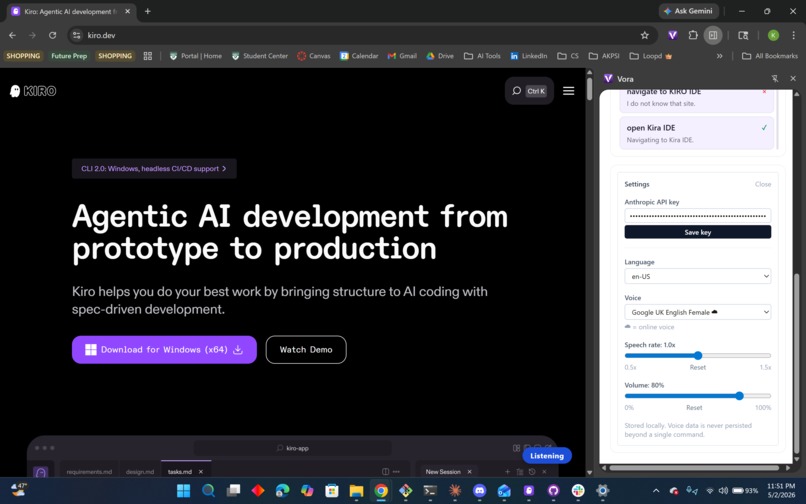Open the AKPSI bookmark folder

tap(604, 56)
